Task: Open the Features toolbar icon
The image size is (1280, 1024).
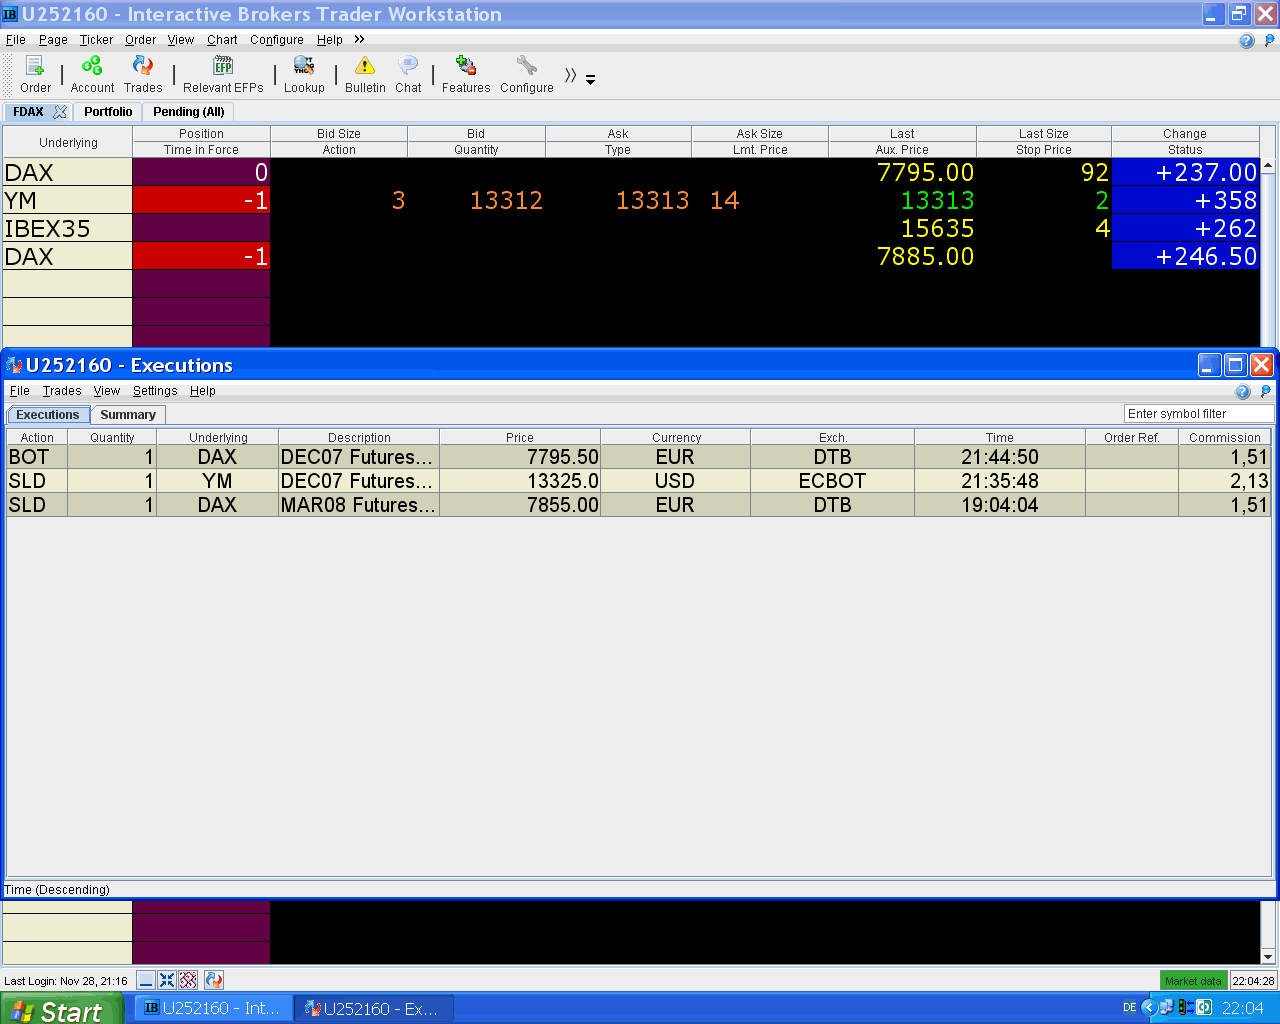Action: 466,75
